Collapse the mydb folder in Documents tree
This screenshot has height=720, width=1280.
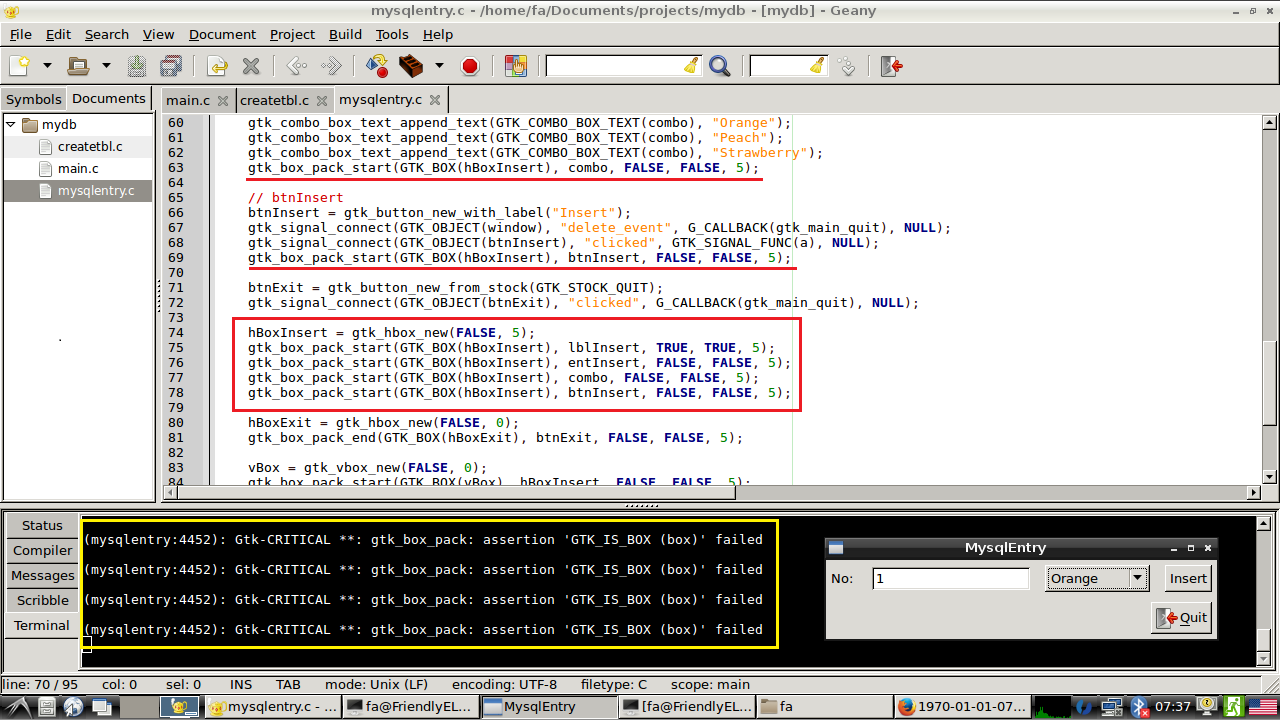point(11,125)
